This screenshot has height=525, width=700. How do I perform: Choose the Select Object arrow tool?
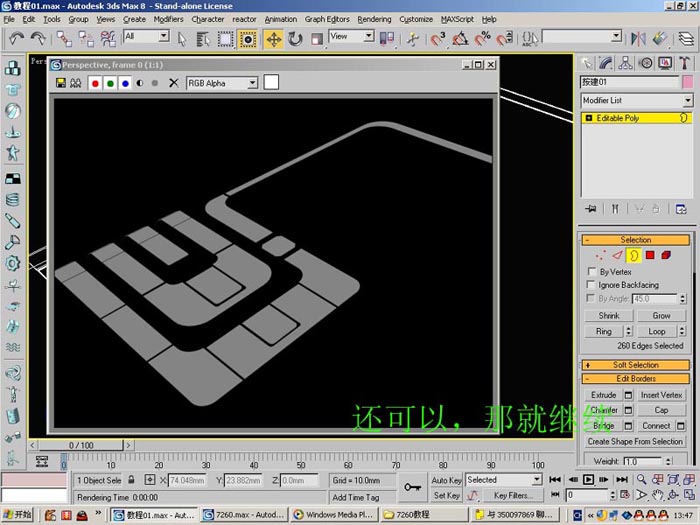click(x=181, y=39)
